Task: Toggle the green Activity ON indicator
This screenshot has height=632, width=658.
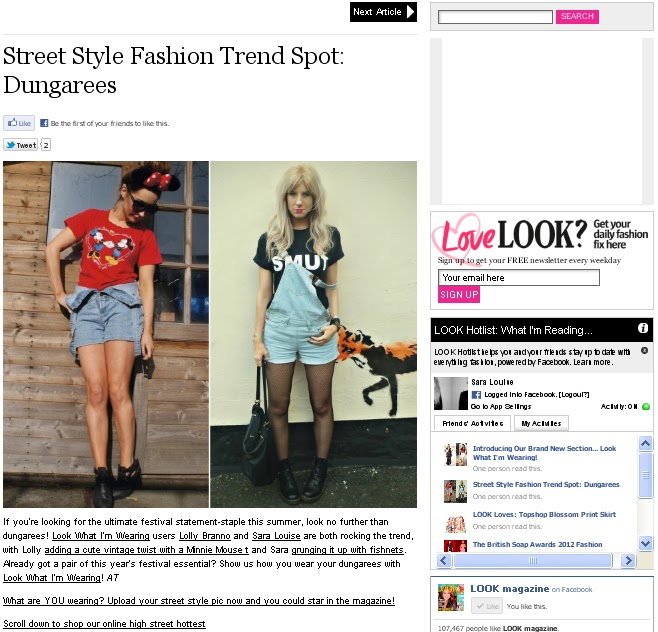Action: [646, 406]
